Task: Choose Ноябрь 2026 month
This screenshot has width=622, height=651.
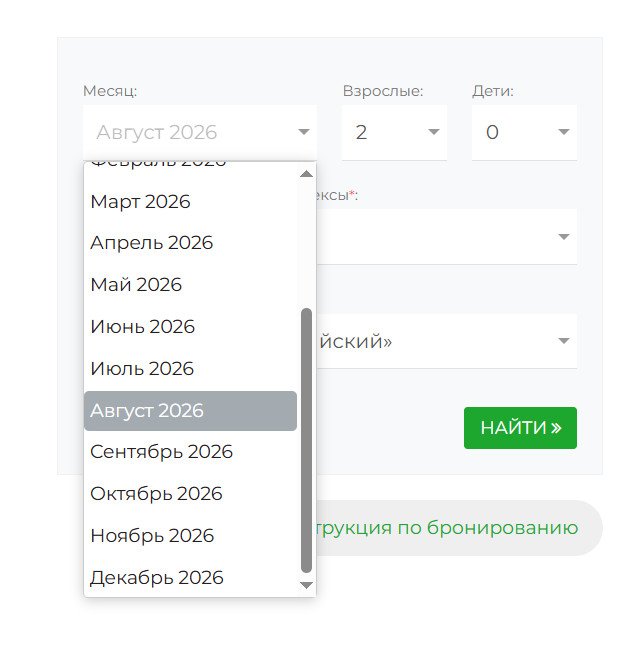Action: tap(152, 536)
